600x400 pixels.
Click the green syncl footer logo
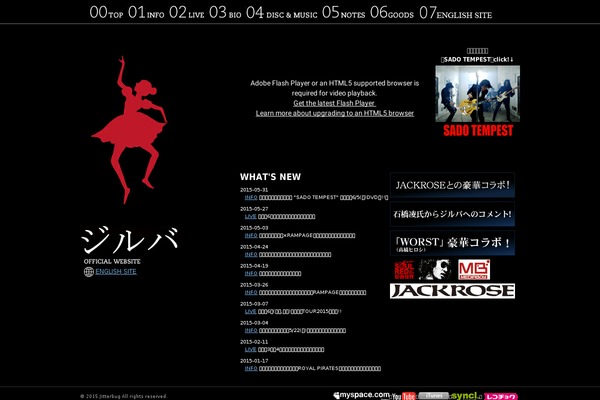[x=465, y=395]
